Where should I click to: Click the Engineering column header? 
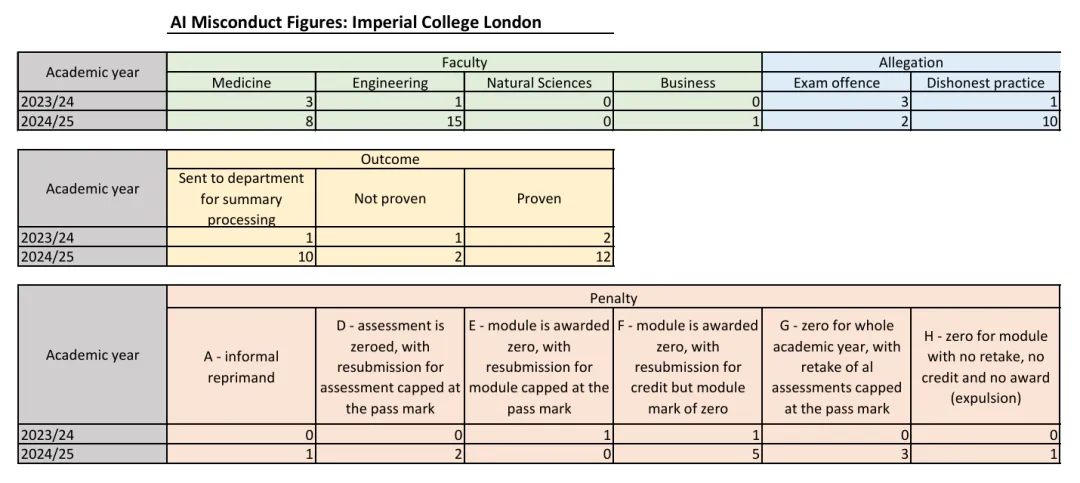point(390,83)
